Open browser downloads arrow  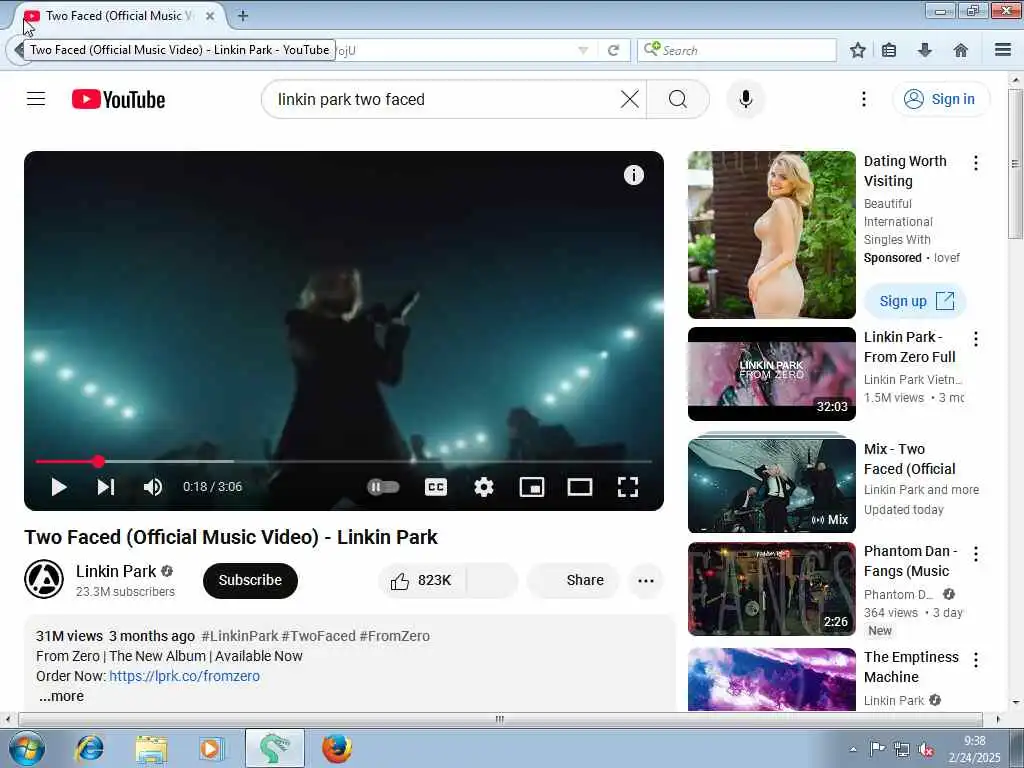[x=925, y=50]
